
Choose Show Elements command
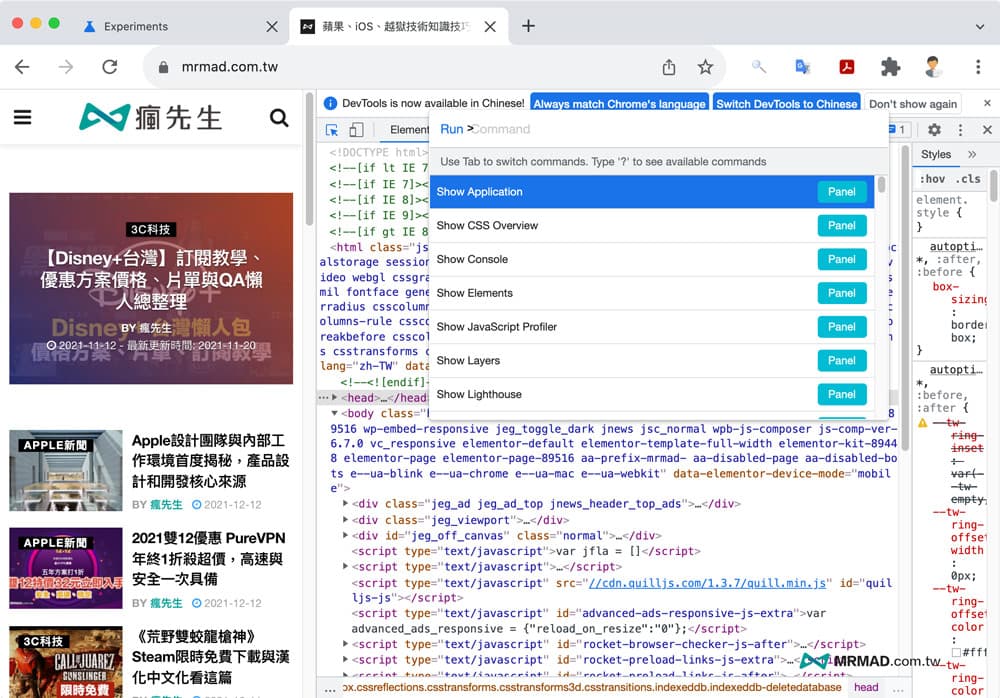(x=652, y=293)
